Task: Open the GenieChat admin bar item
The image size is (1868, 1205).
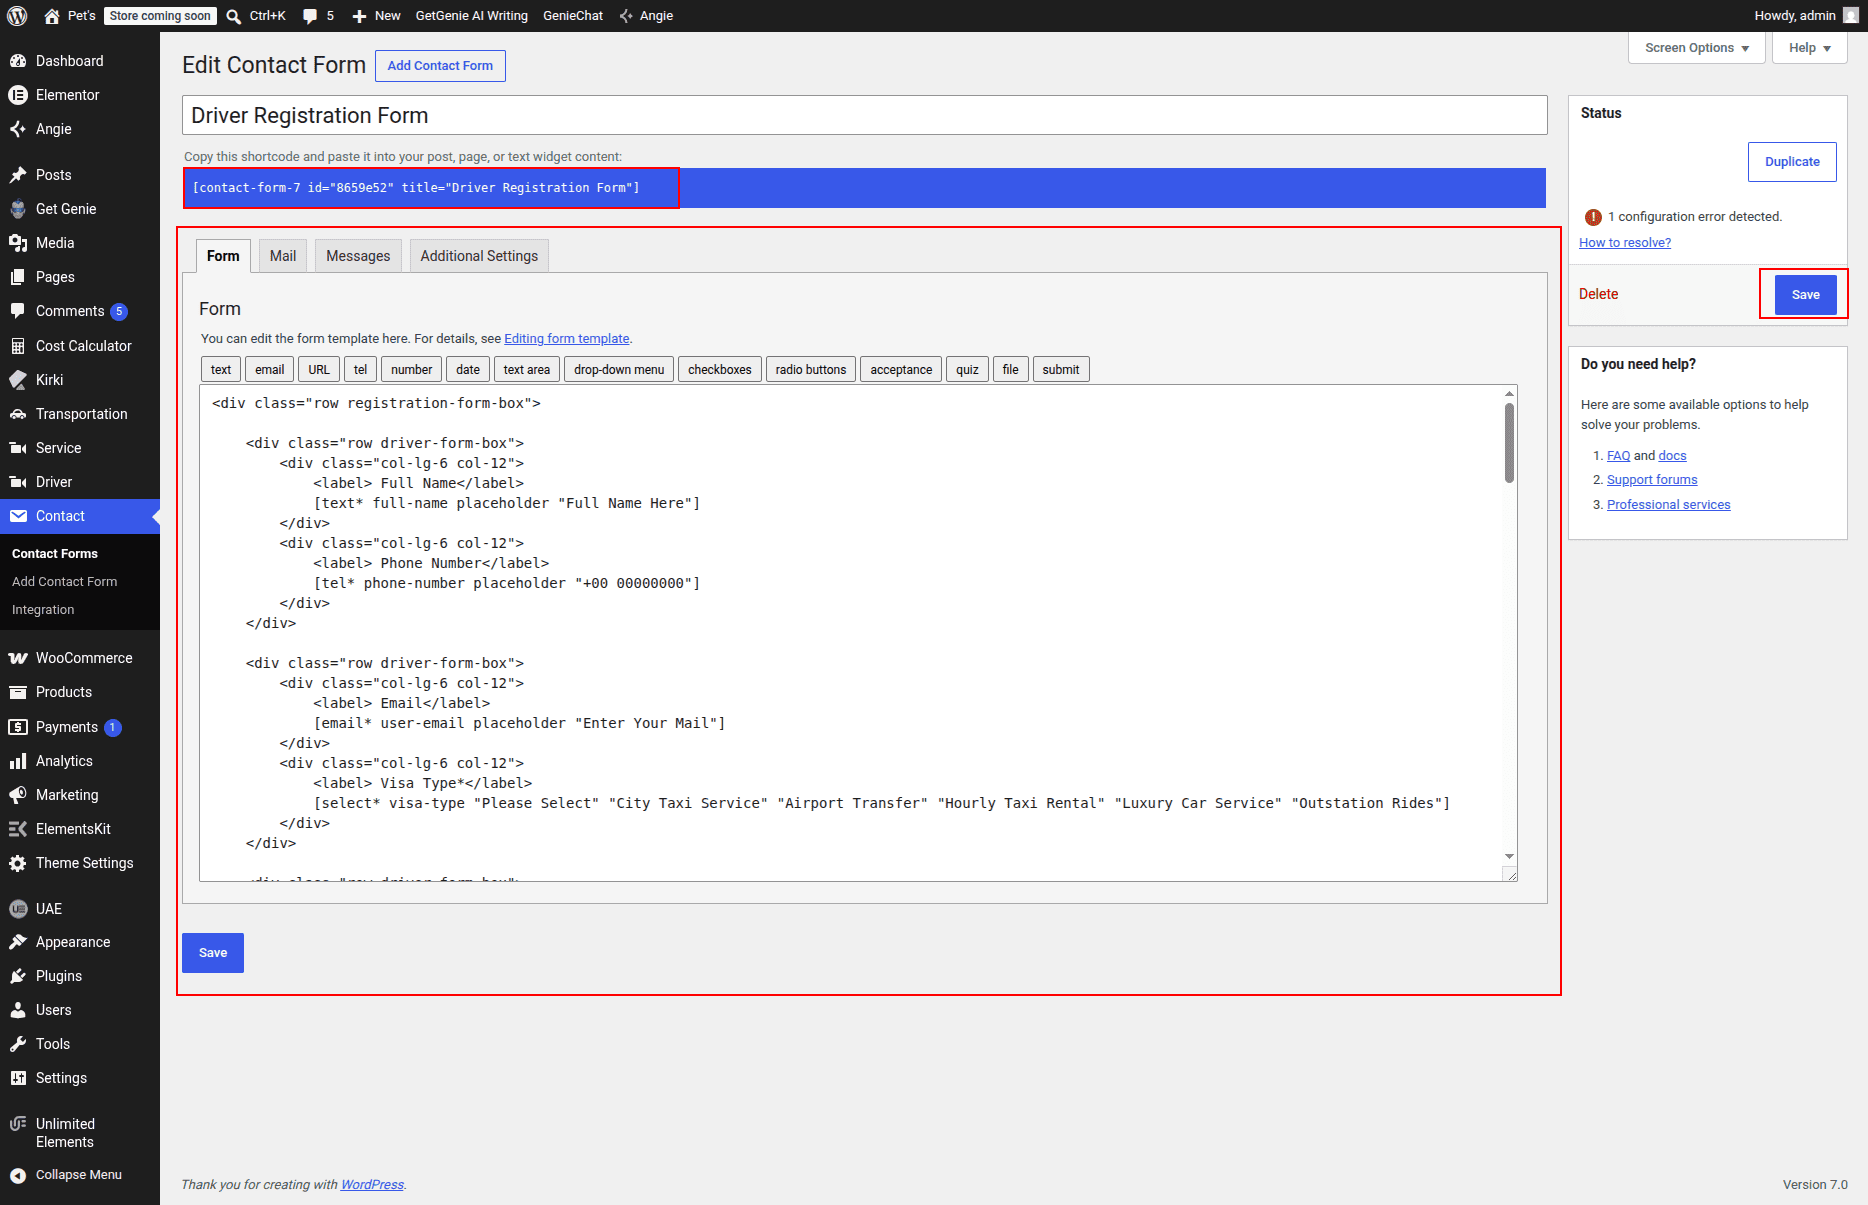Action: (573, 16)
